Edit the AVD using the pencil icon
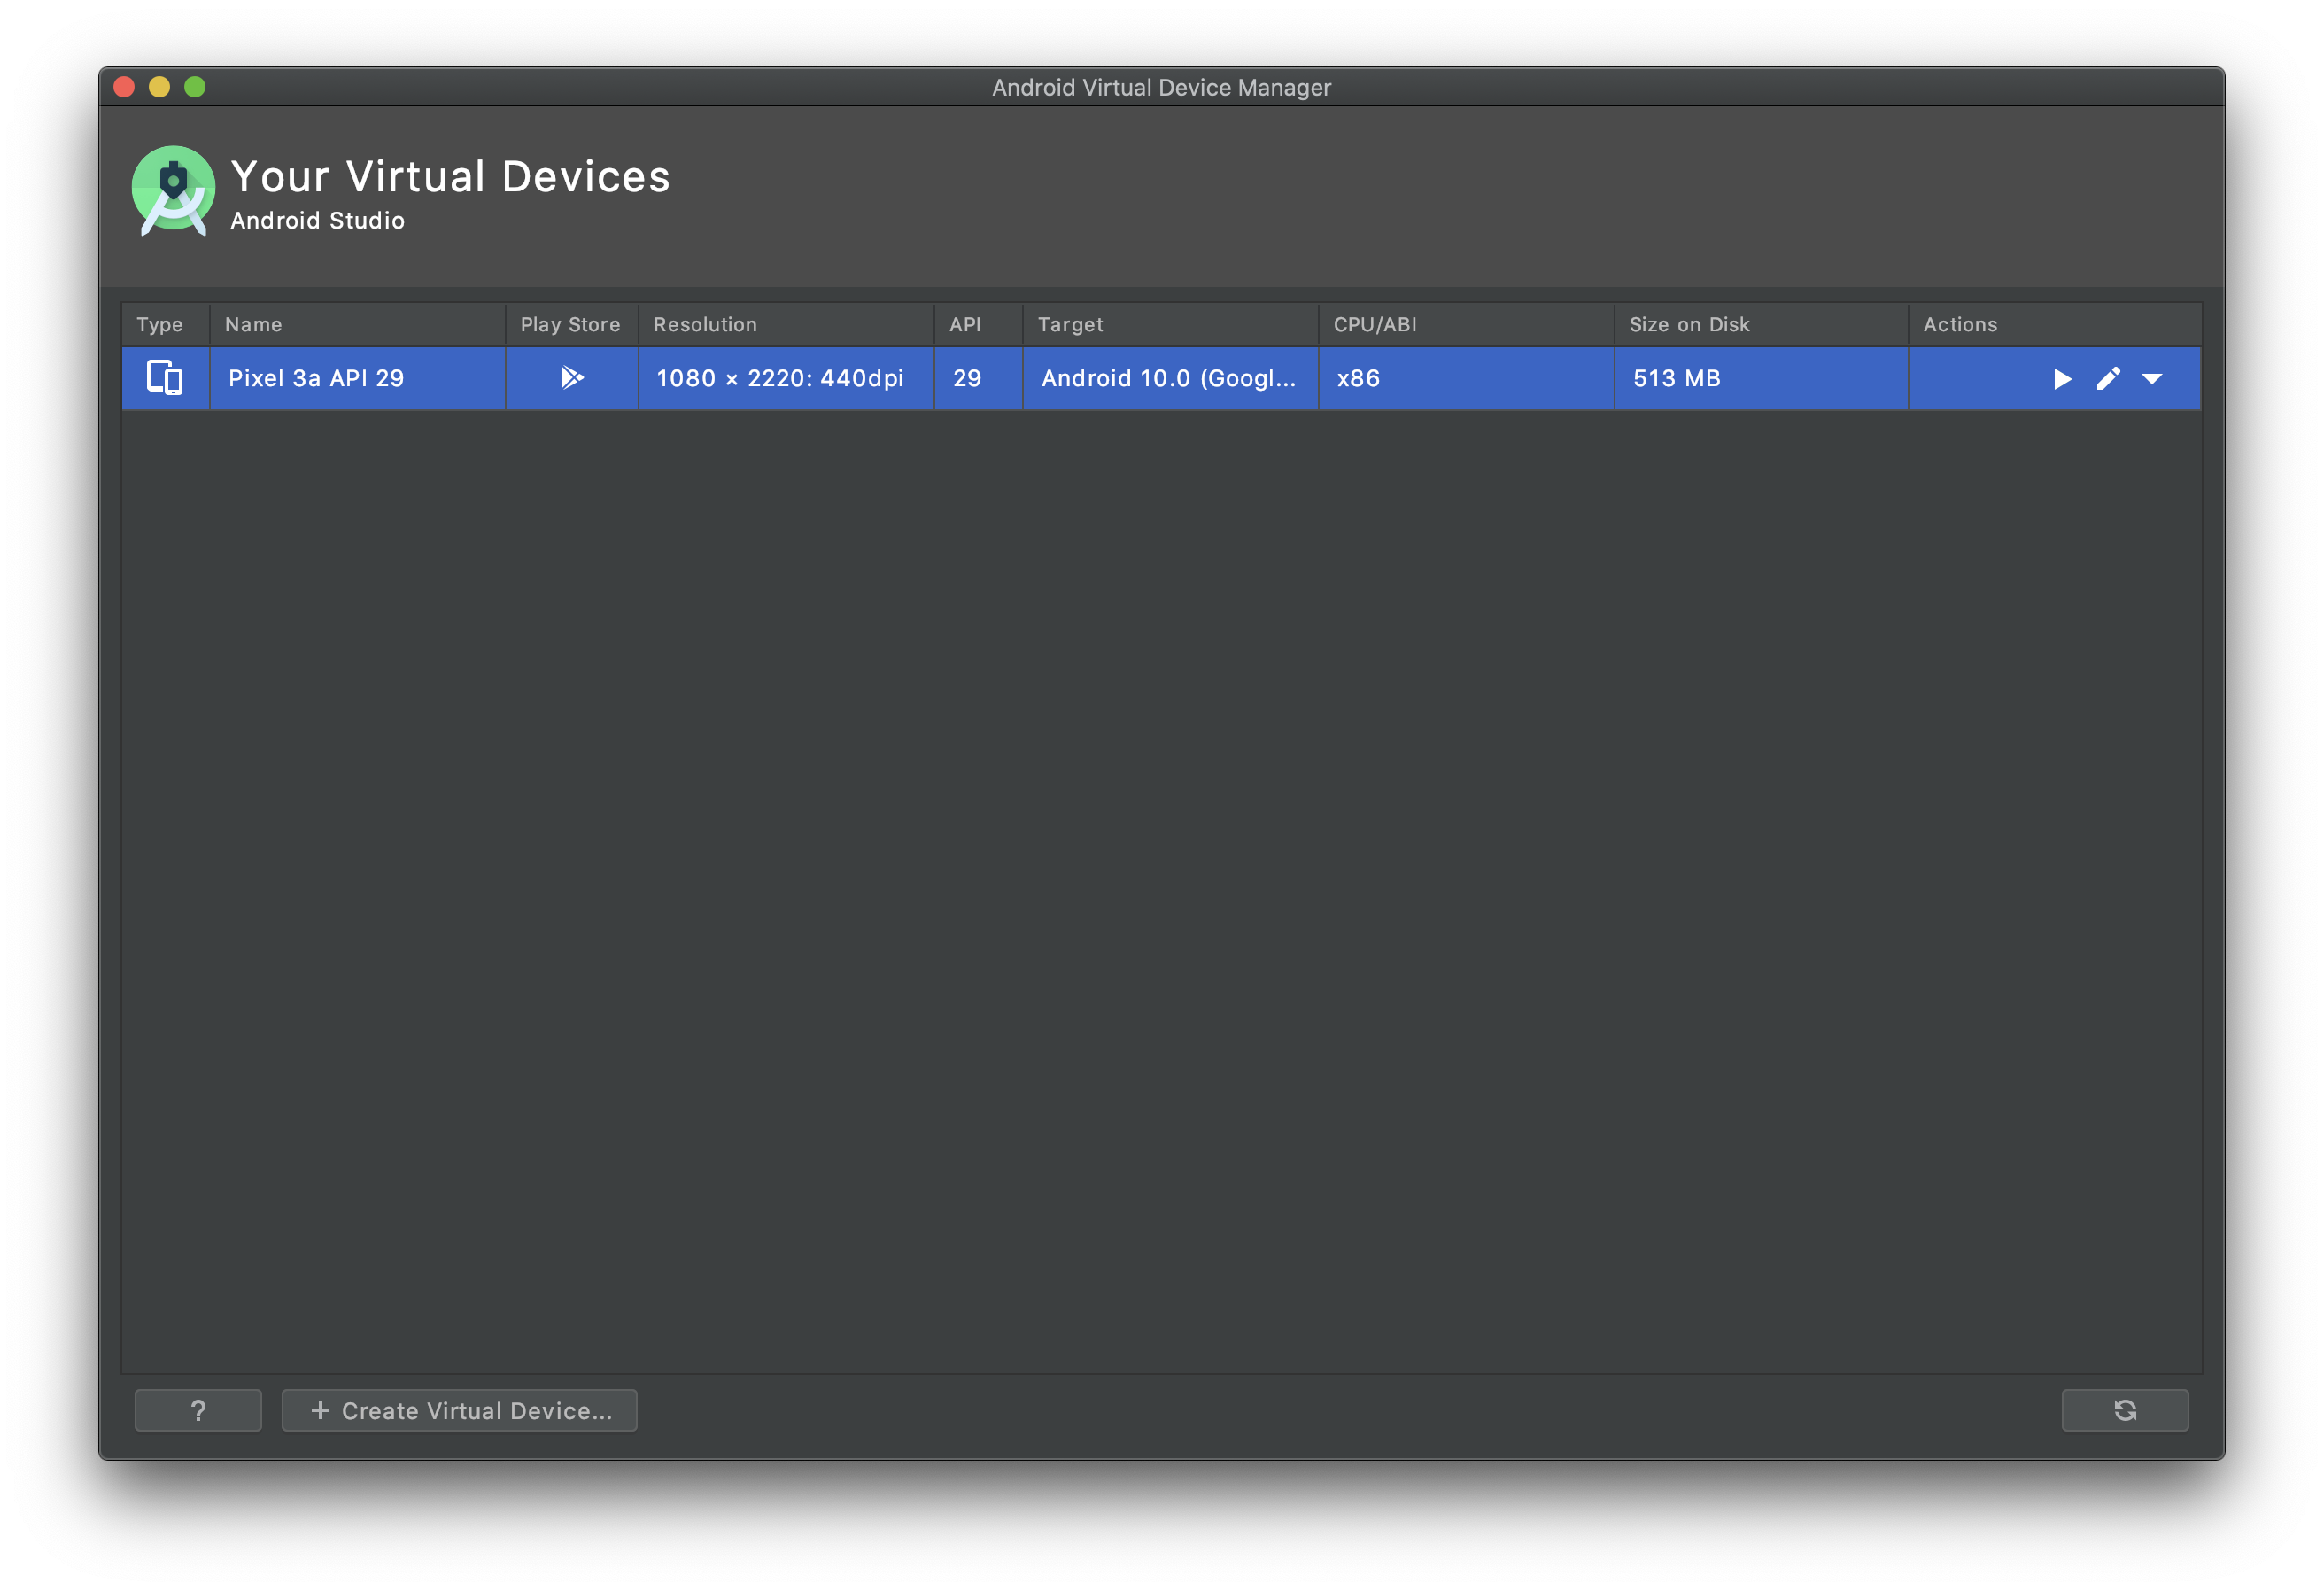The image size is (2324, 1591). point(2108,379)
